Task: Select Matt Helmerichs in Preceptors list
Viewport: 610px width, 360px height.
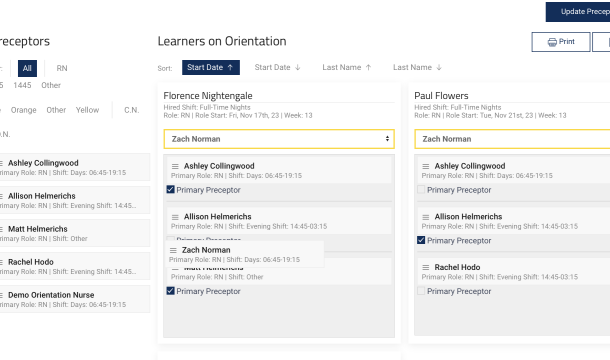Action: click(x=74, y=234)
